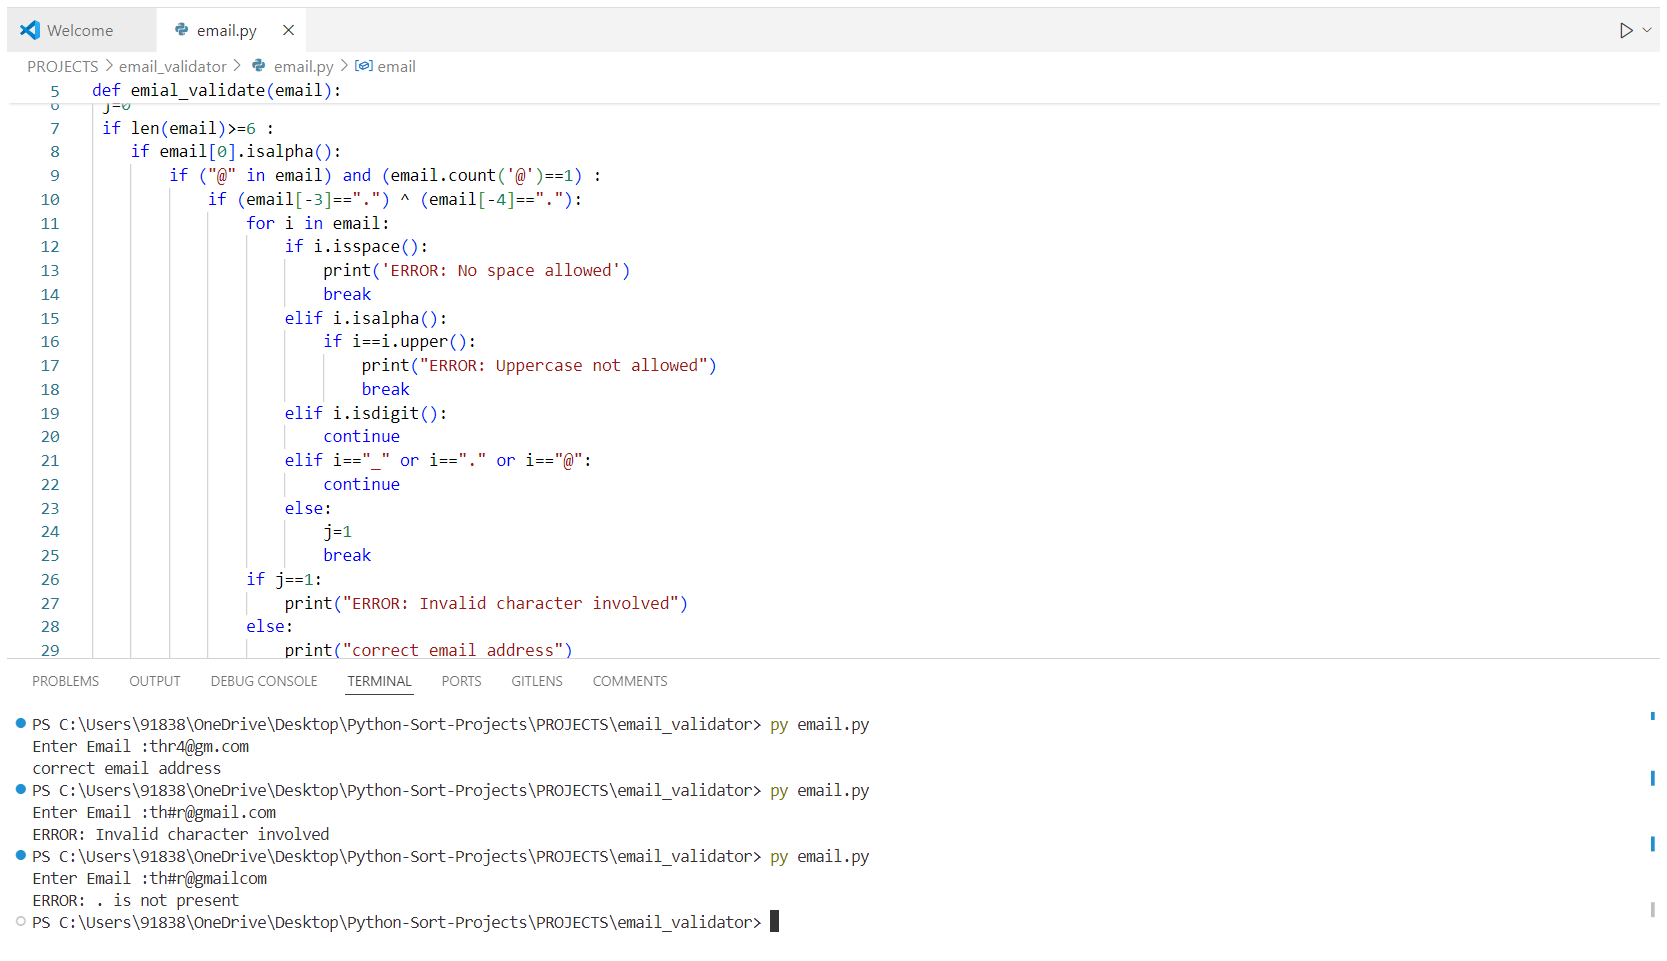
Task: Open the COMMENTS panel tab
Action: point(630,681)
